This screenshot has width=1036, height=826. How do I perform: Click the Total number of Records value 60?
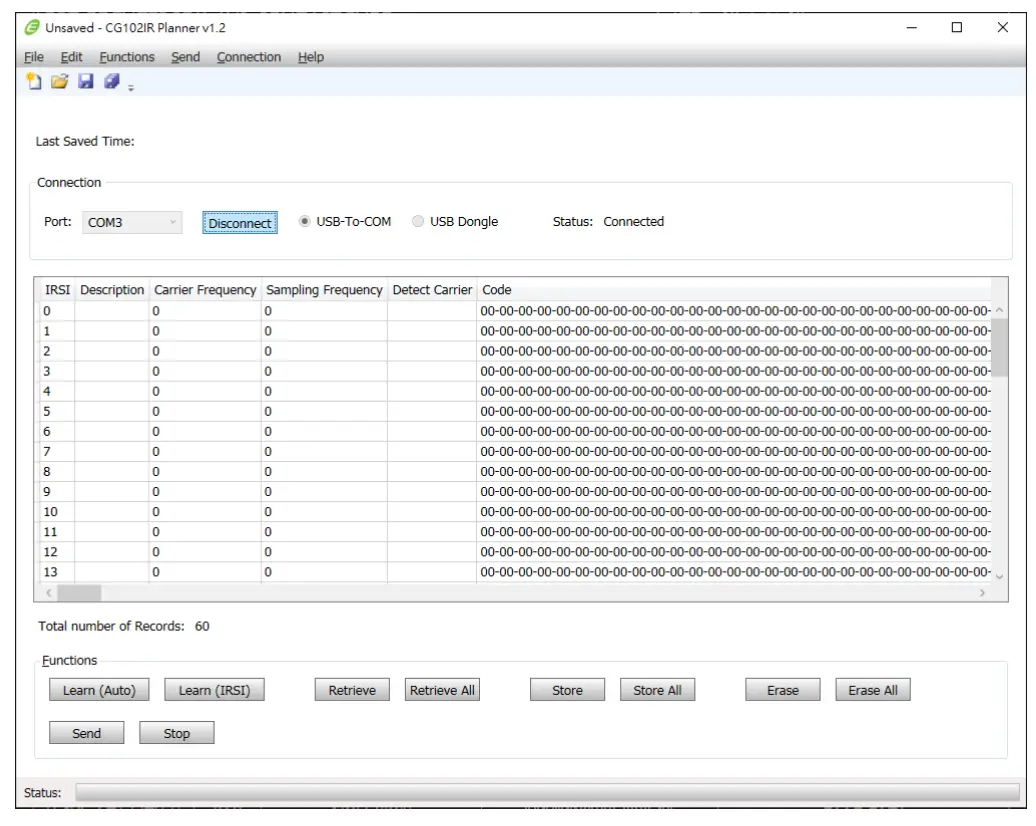coord(202,626)
